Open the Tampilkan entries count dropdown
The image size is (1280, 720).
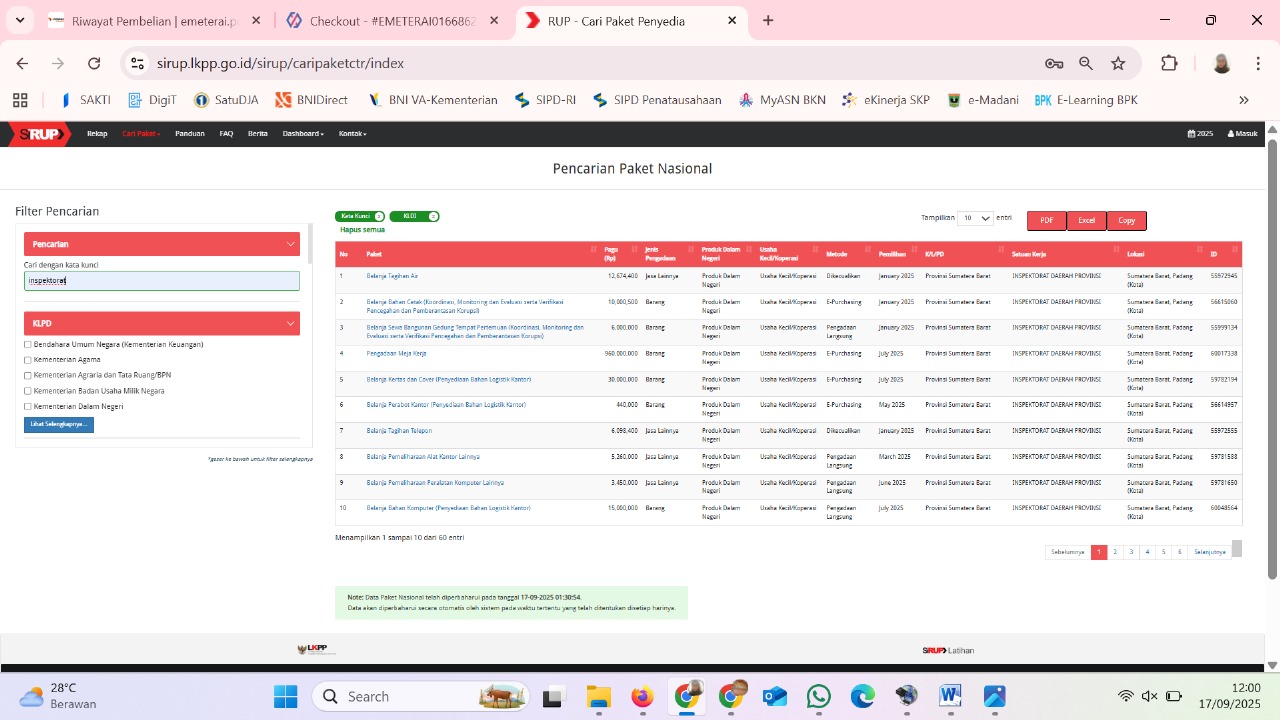tap(975, 218)
